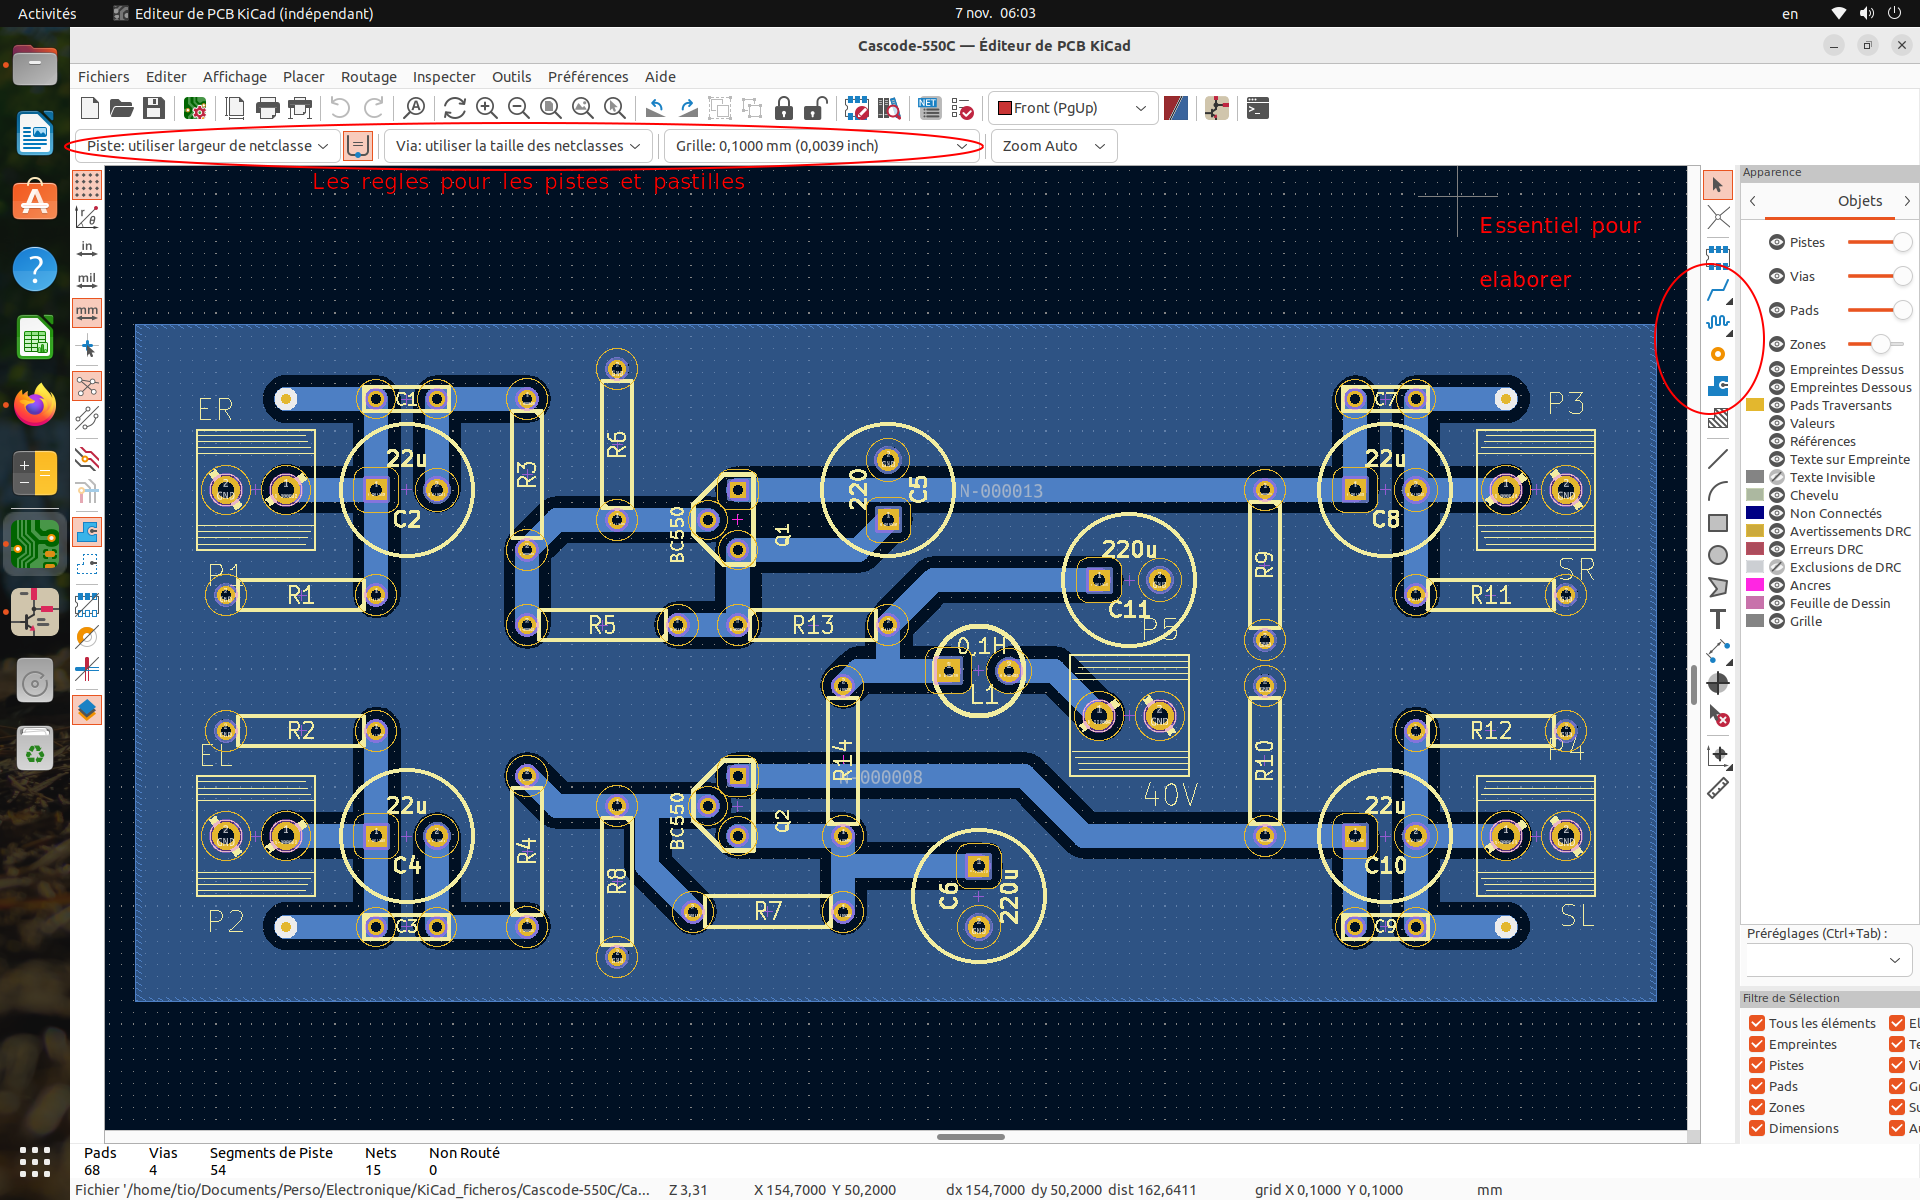The width and height of the screenshot is (1920, 1200).
Task: Select the Add Via tool
Action: point(1718,354)
